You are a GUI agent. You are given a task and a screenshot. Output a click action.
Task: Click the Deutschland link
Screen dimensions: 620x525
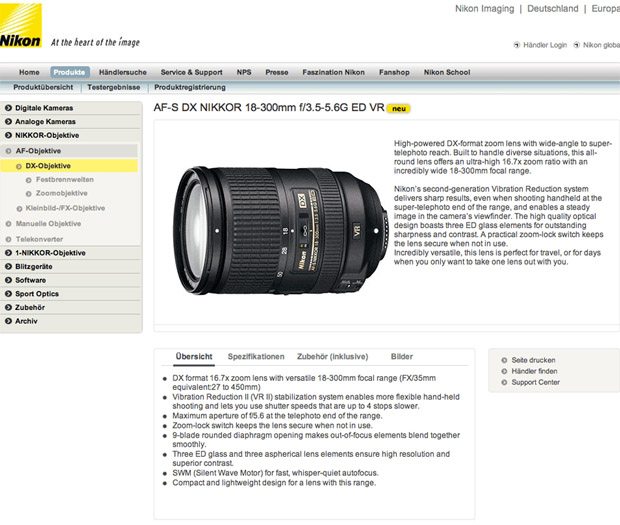click(552, 9)
